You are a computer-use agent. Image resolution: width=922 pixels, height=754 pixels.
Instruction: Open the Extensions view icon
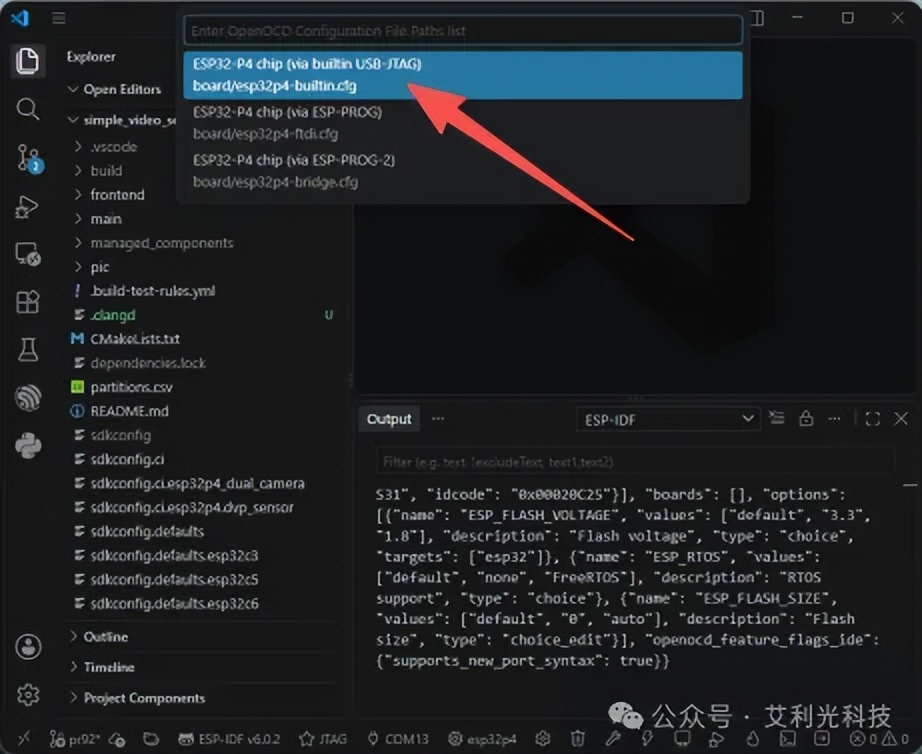[27, 302]
